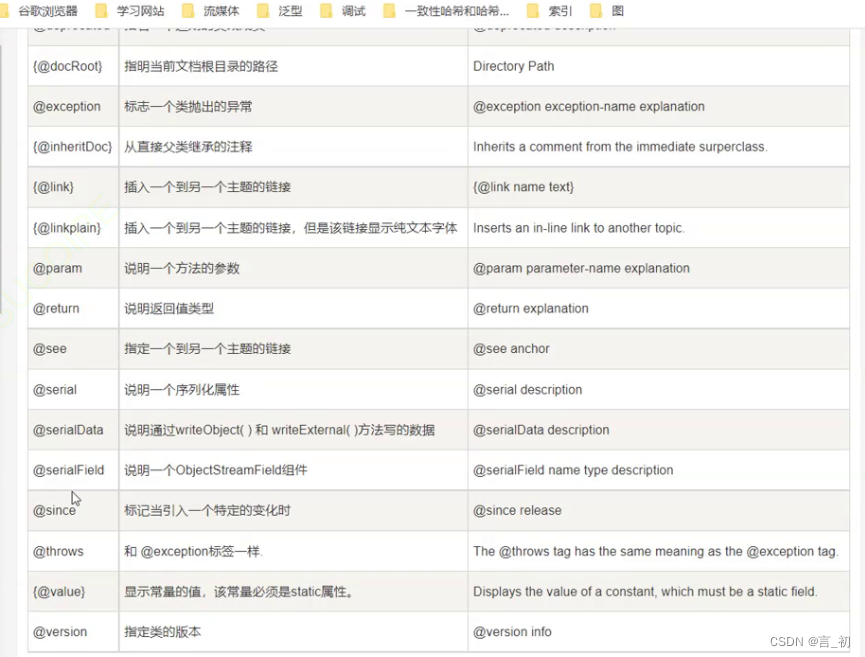Click the 学习网站 folder icon
This screenshot has height=657, width=865.
pos(100,12)
